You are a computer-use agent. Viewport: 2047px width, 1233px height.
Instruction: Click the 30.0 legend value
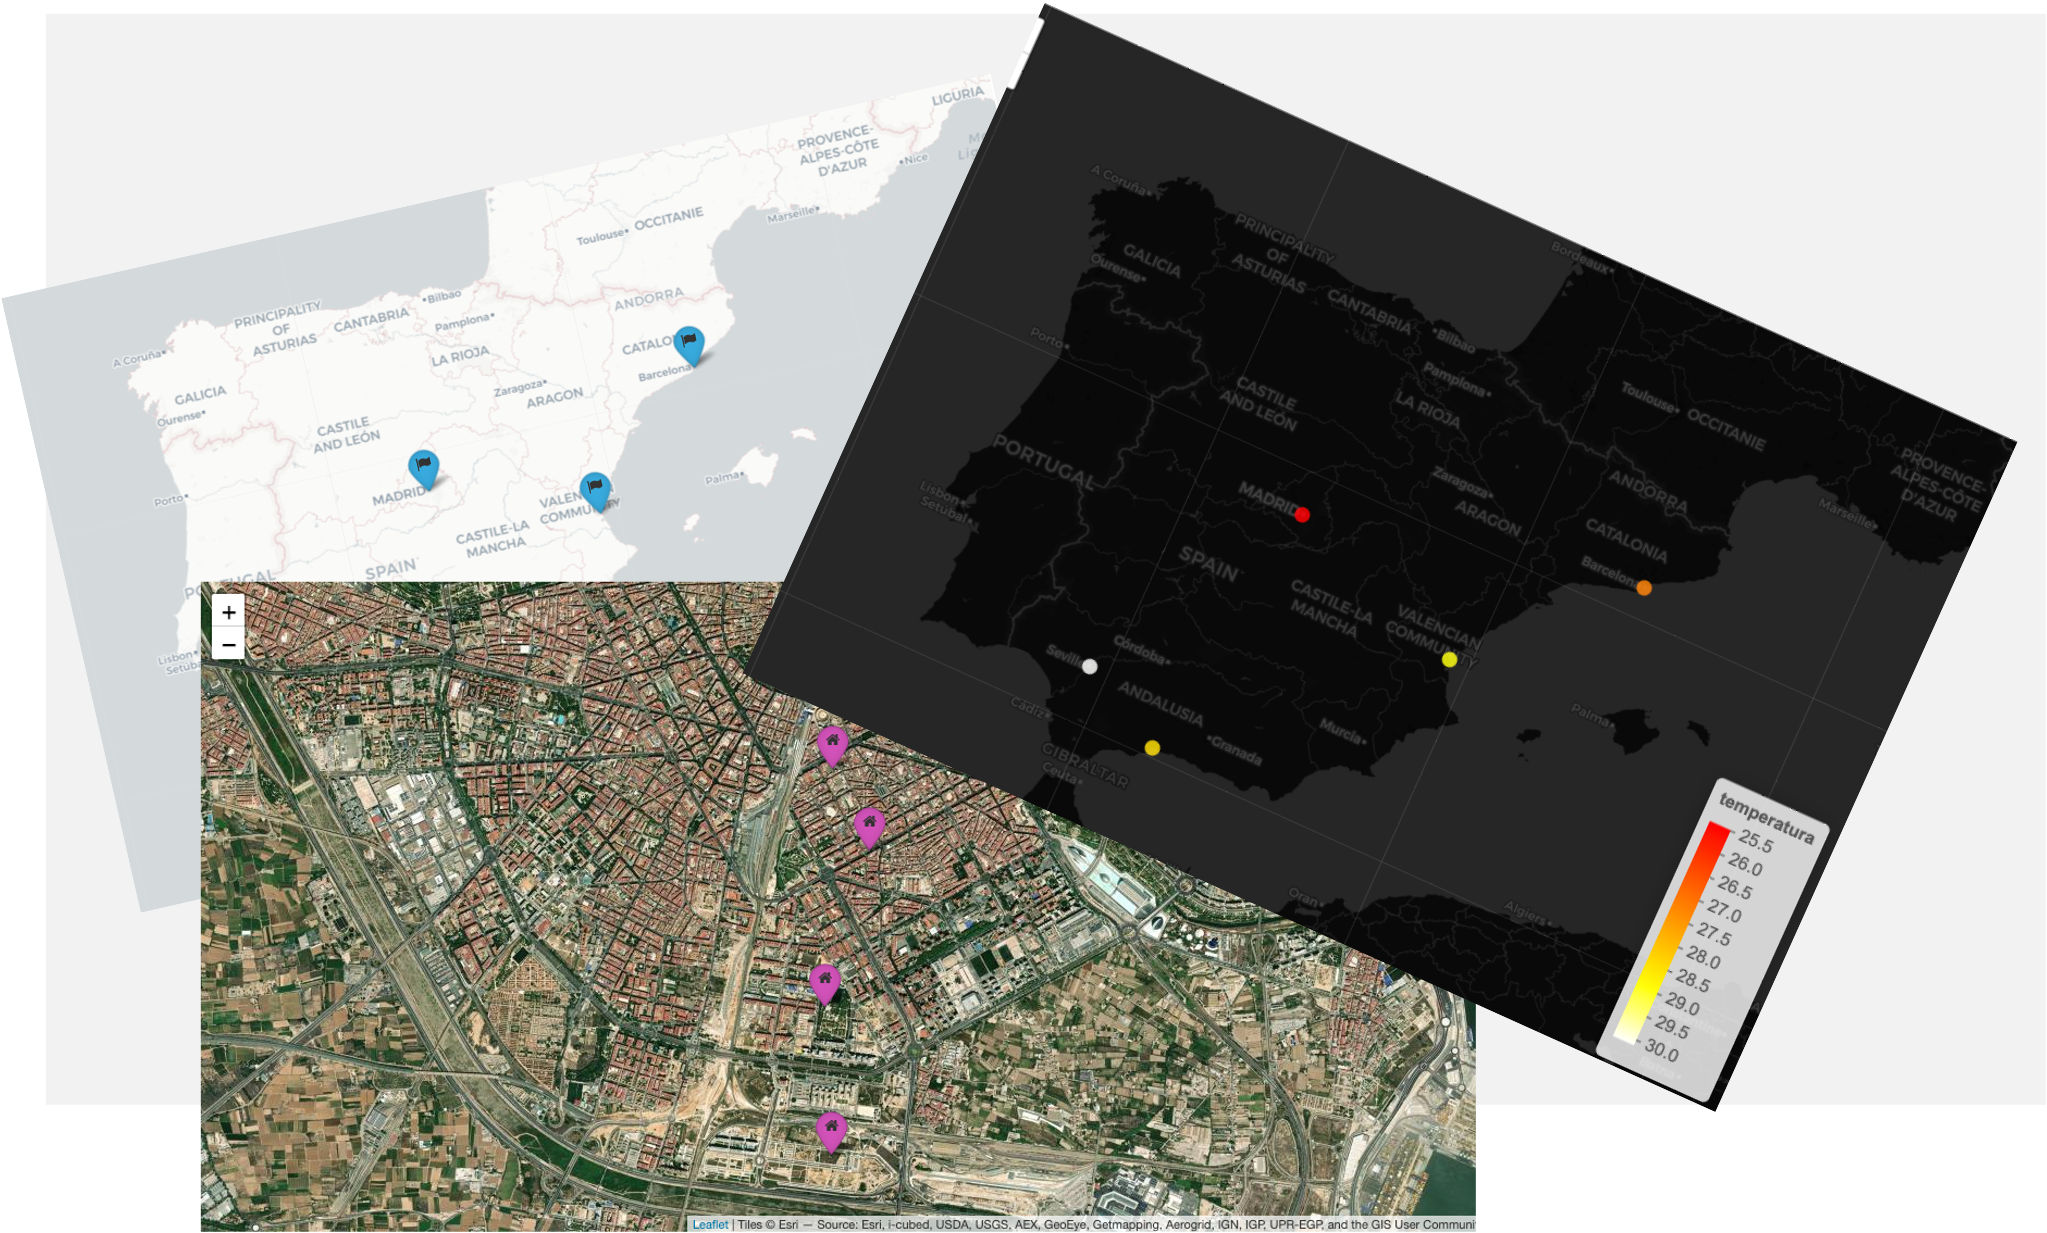click(x=1661, y=1049)
